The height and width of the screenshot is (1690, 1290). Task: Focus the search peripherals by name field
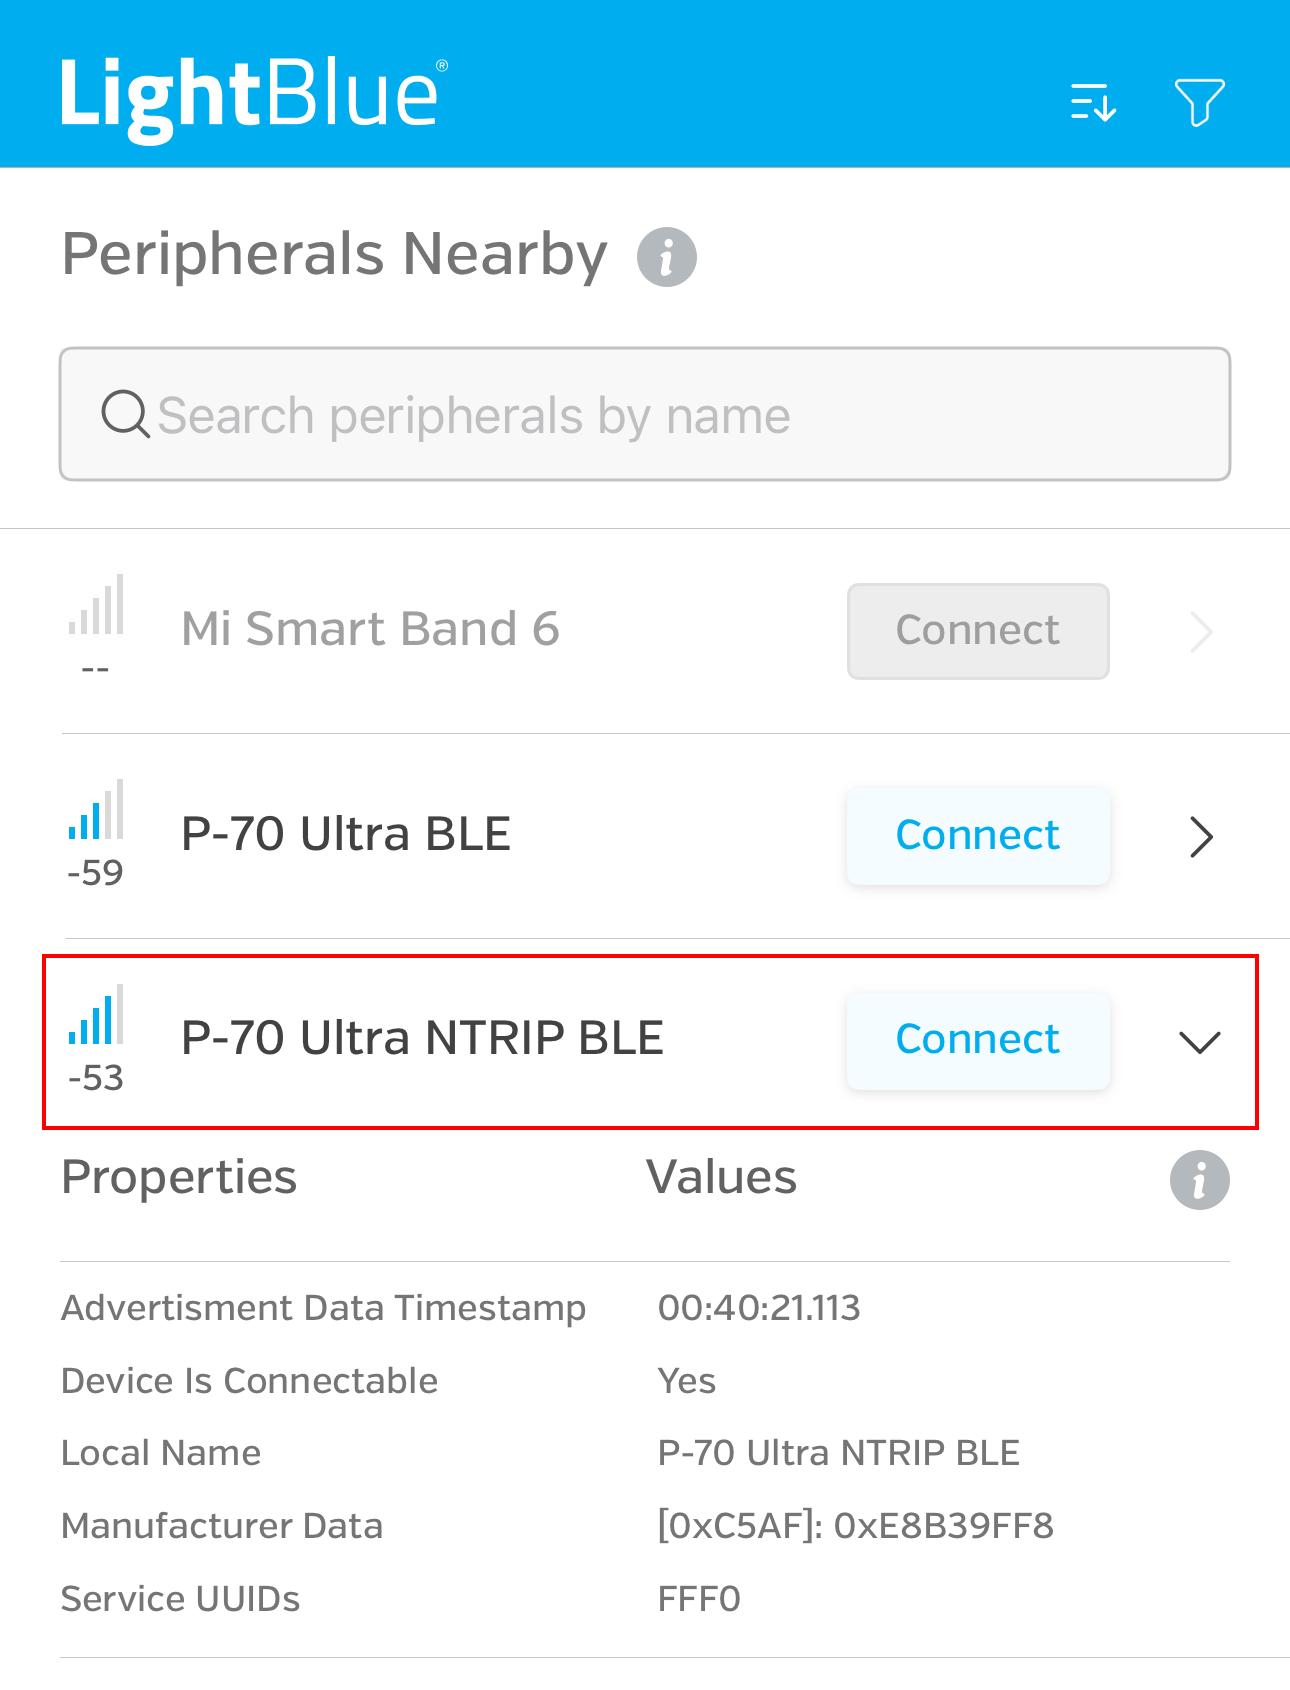660,415
